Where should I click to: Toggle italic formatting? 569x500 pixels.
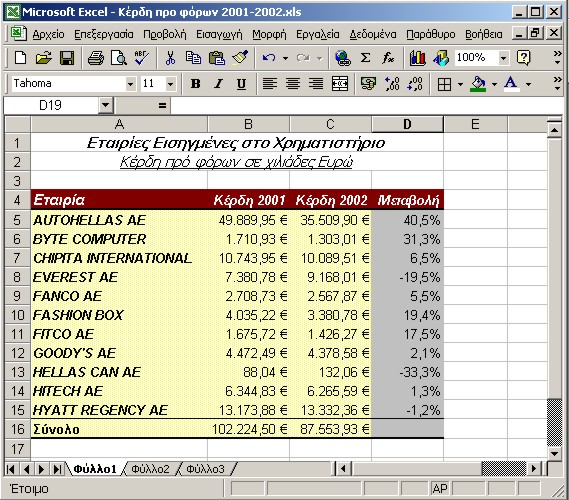[218, 84]
